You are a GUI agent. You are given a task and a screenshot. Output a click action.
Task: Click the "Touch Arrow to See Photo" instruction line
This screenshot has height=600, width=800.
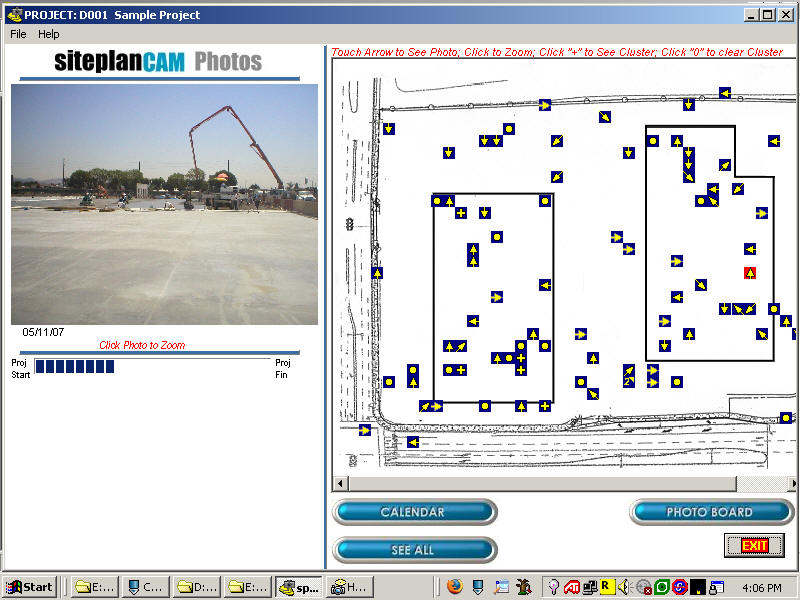pyautogui.click(x=557, y=52)
